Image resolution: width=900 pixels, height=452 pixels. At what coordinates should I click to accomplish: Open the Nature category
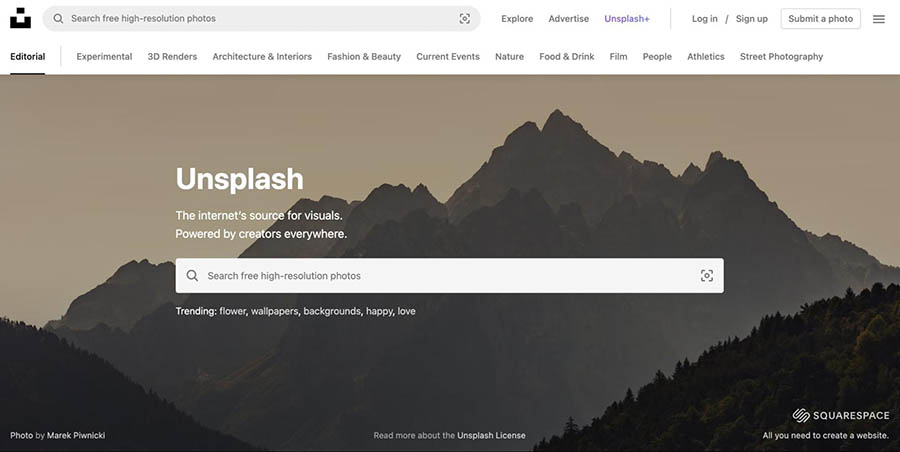(x=509, y=57)
